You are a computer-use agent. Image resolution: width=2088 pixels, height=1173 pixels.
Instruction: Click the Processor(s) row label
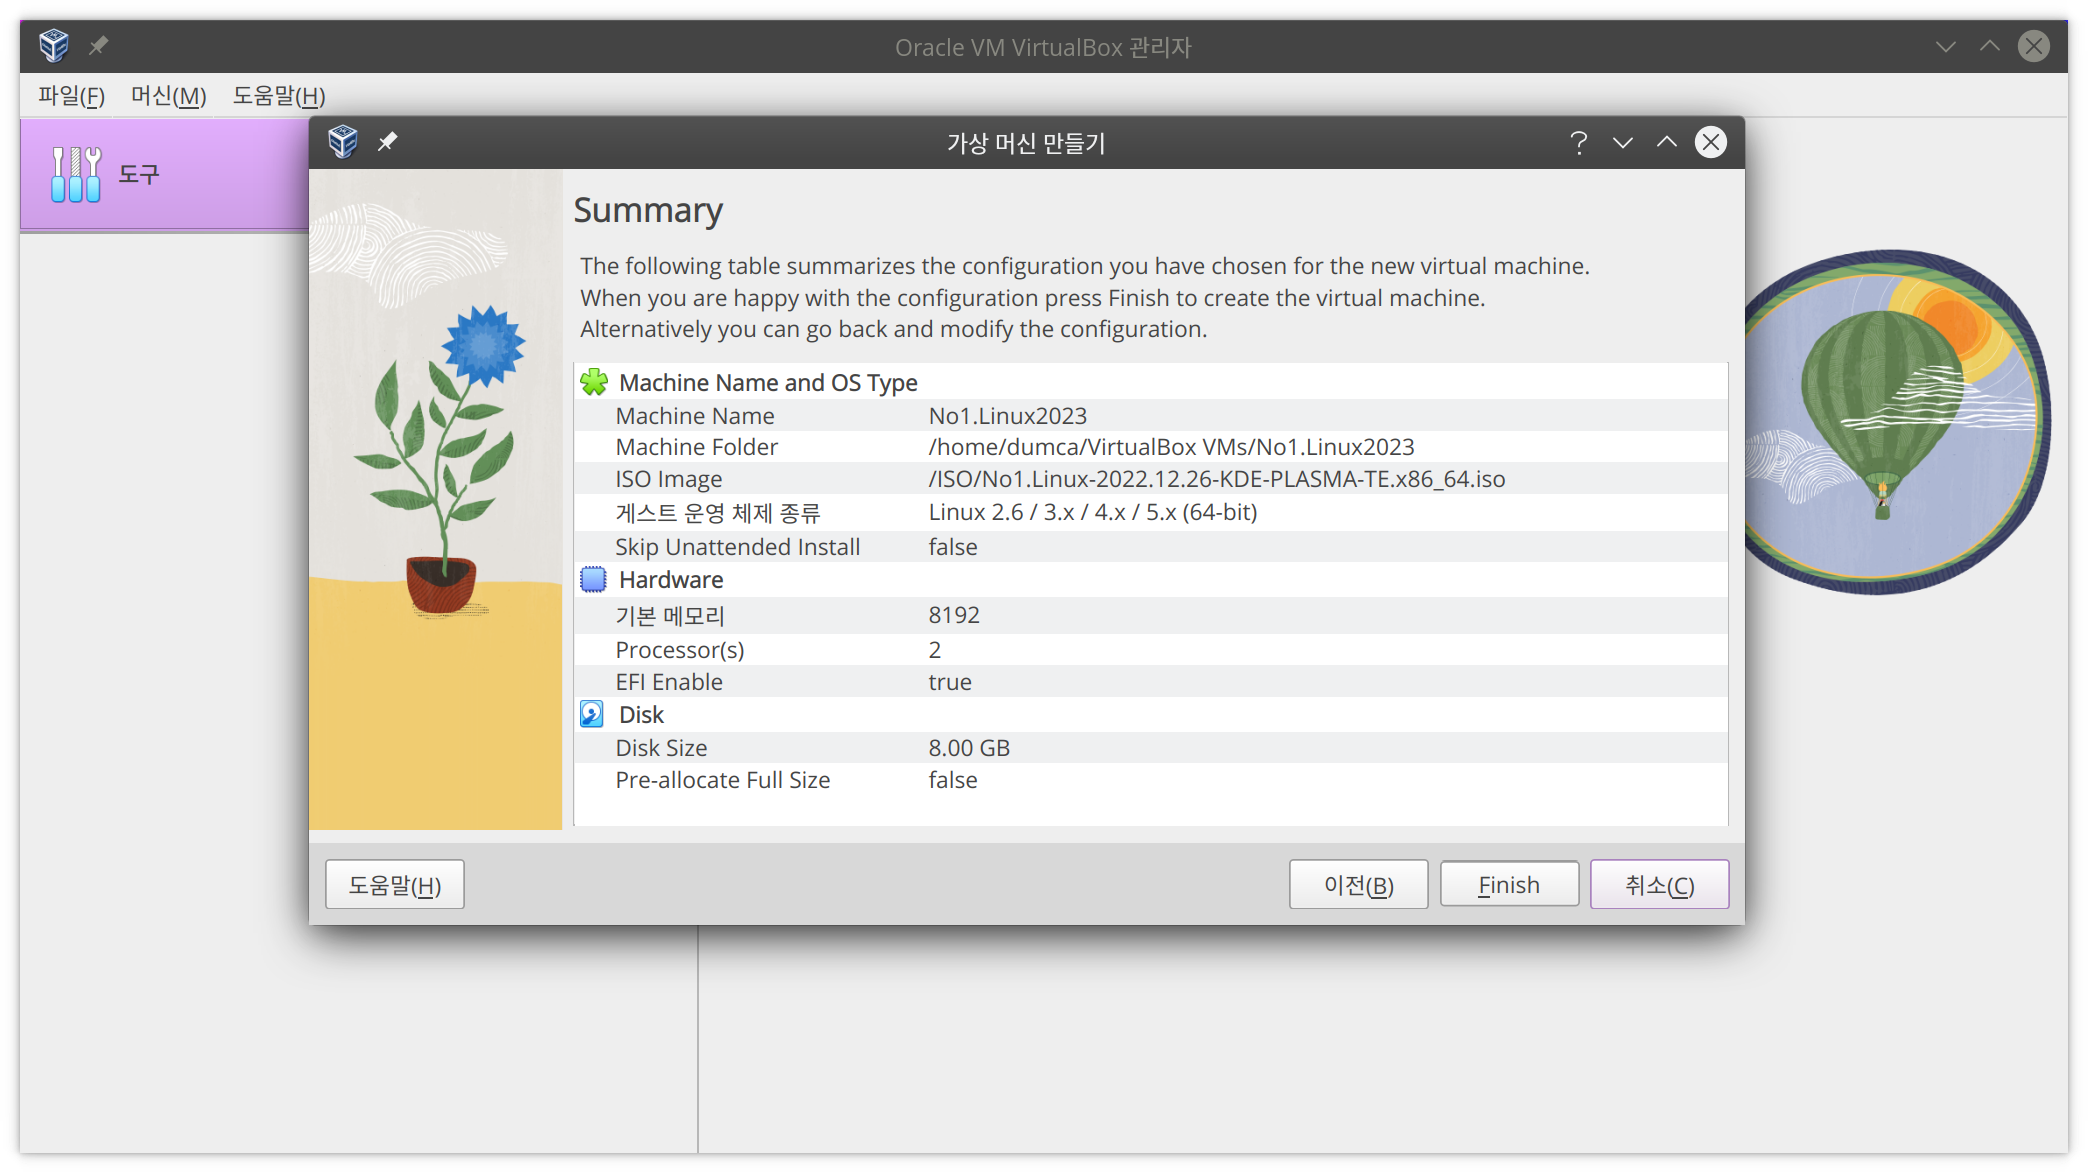680,649
